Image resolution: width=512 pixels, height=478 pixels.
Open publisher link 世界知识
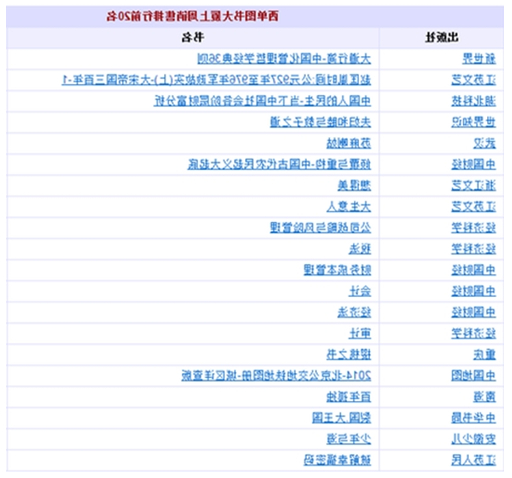[x=474, y=122]
